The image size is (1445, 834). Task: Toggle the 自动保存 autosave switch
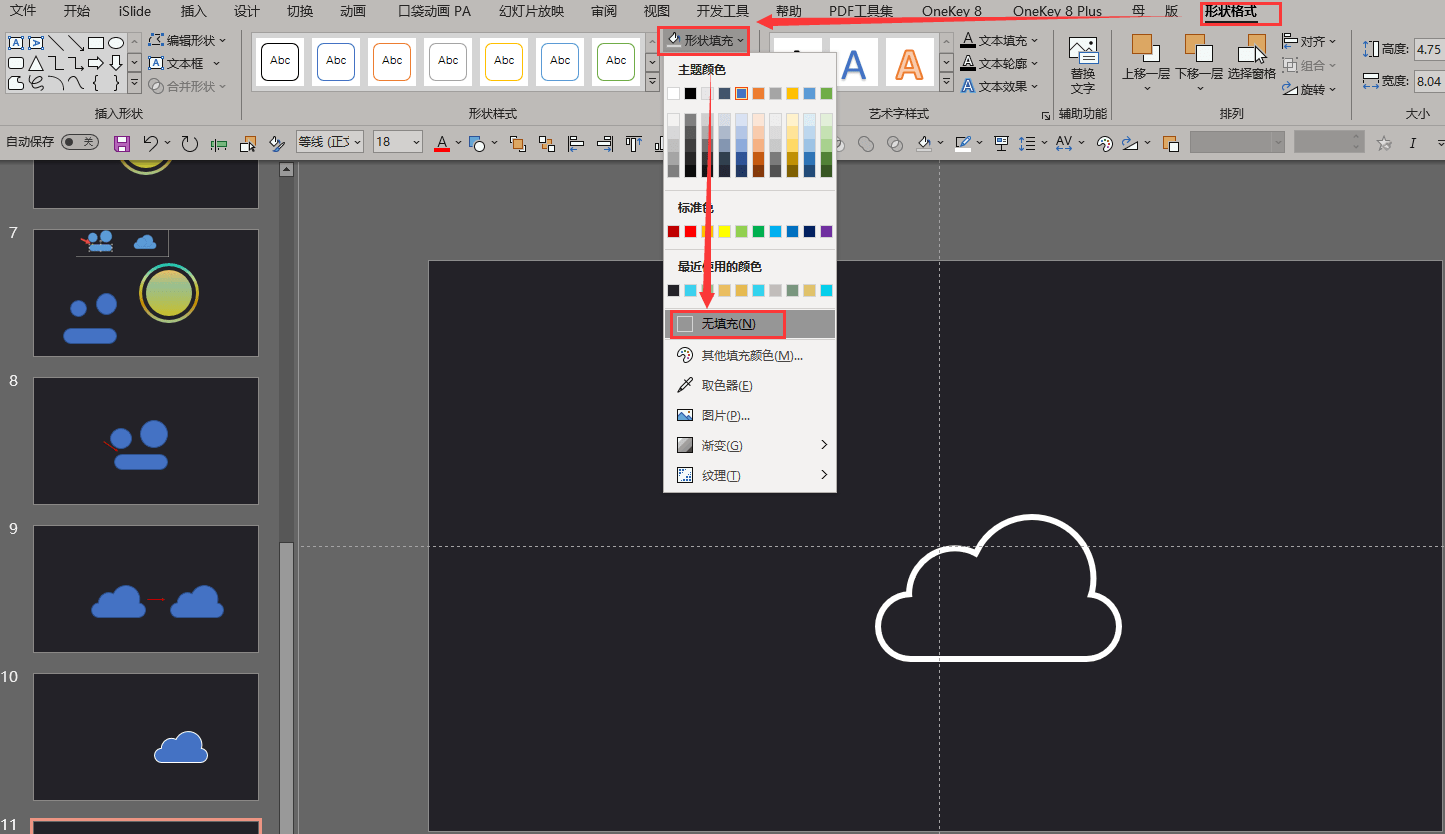(80, 142)
